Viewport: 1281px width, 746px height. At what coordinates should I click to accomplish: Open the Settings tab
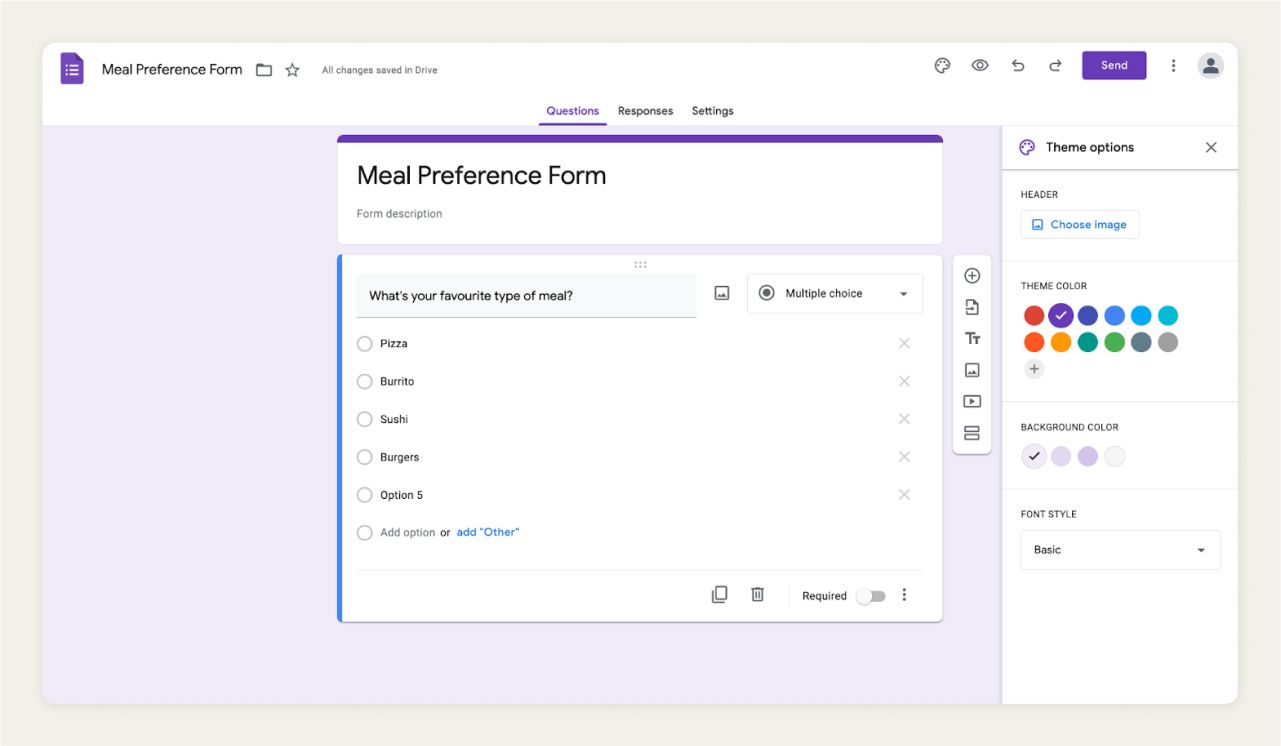[x=712, y=111]
